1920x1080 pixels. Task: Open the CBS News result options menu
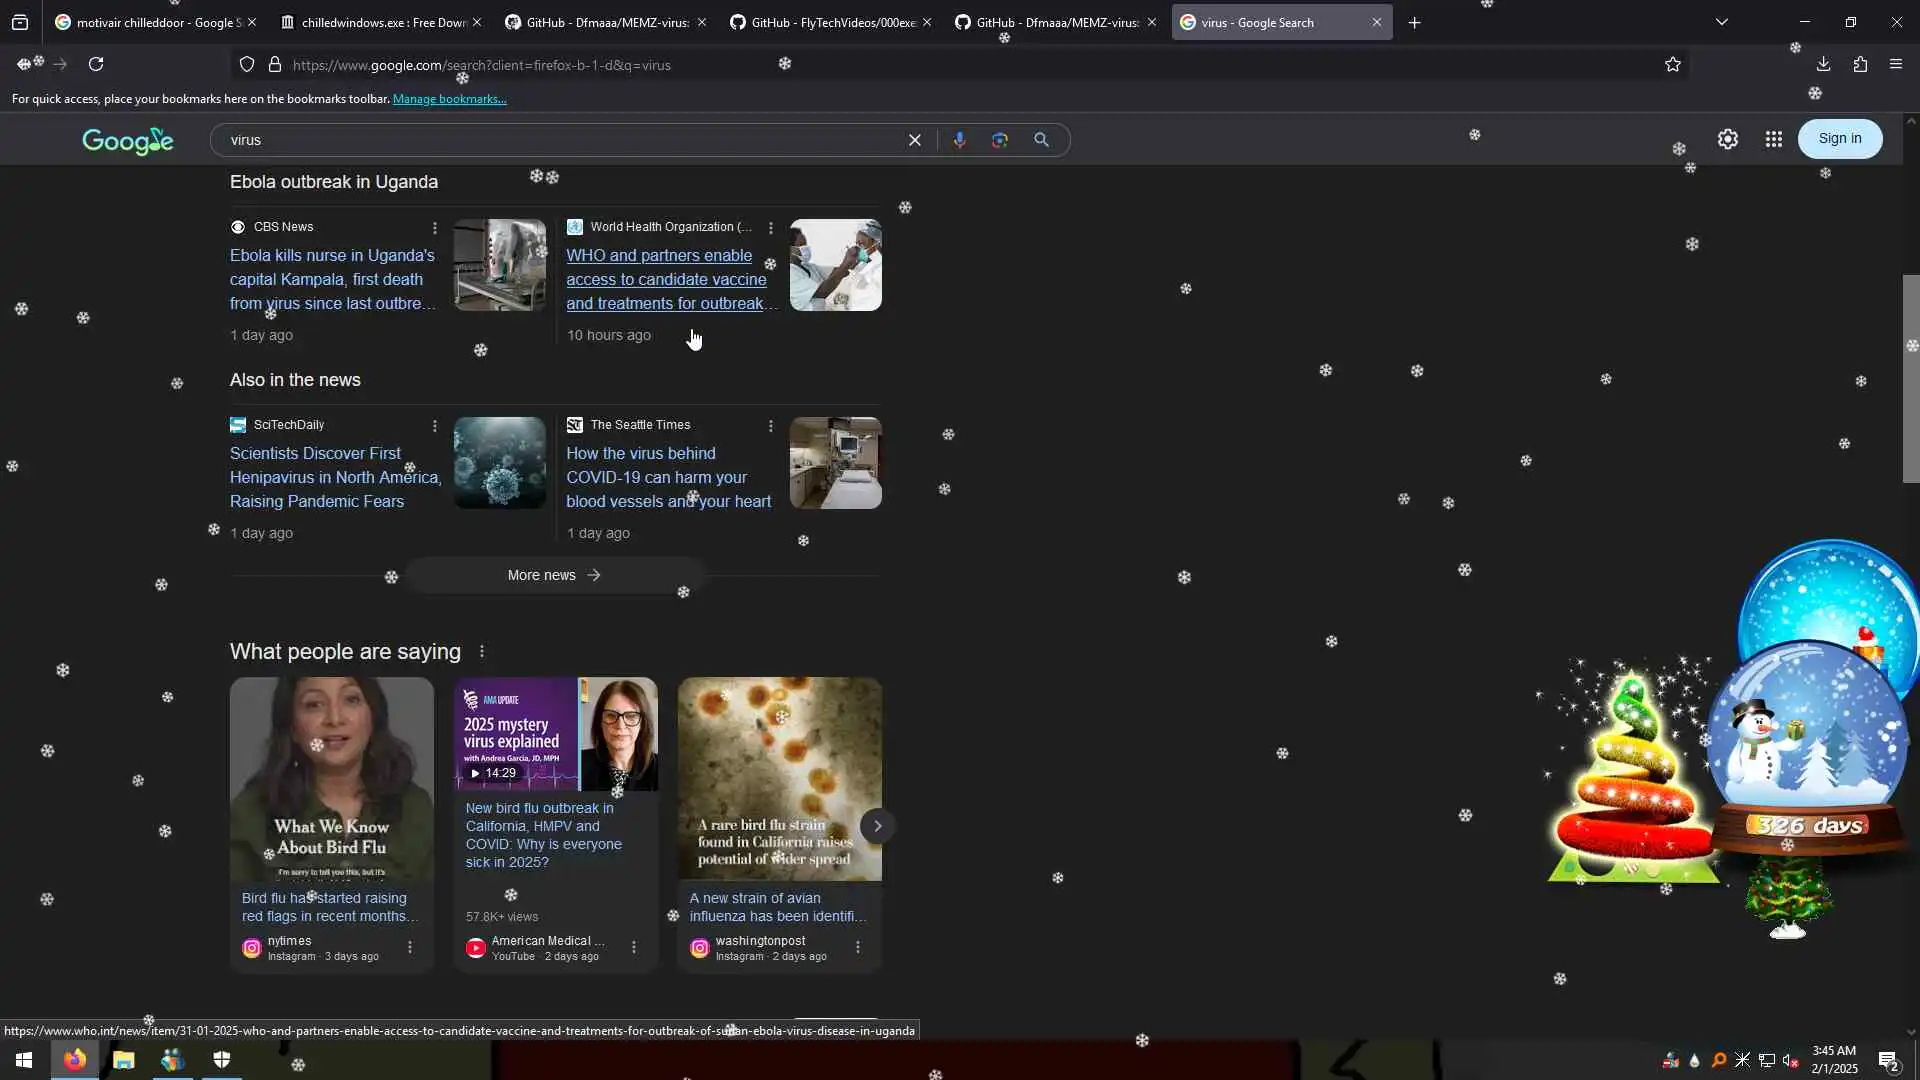click(x=434, y=228)
